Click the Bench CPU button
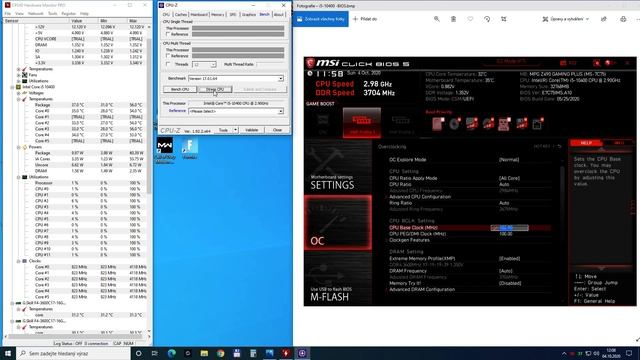This screenshot has height=360, width=640. [x=180, y=89]
